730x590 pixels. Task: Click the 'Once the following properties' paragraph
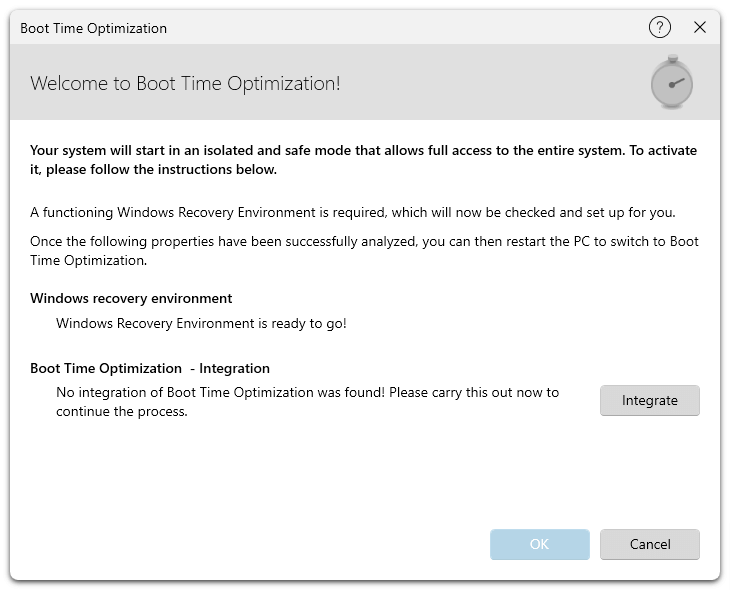(x=364, y=251)
